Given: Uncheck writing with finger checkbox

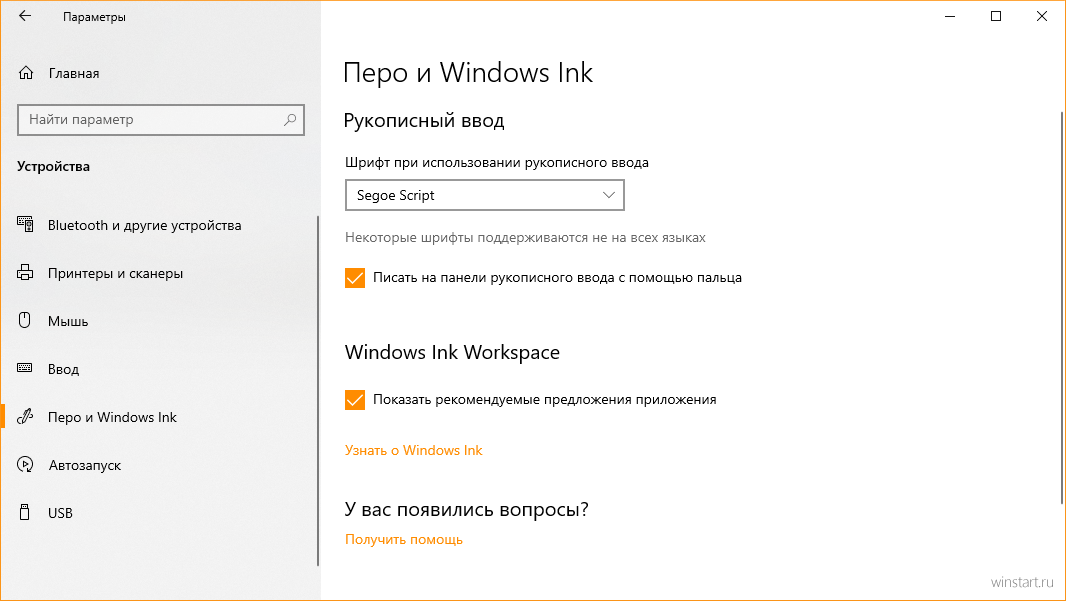Looking at the screenshot, I should tap(355, 277).
